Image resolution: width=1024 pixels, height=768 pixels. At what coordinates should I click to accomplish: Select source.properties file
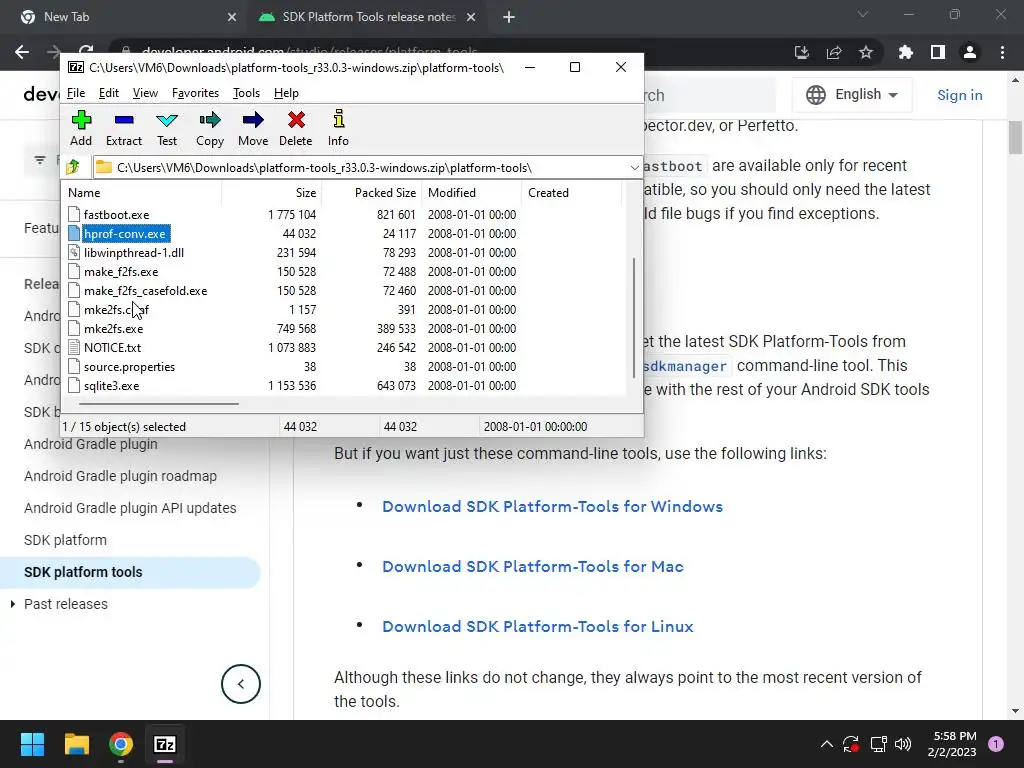pyautogui.click(x=129, y=366)
